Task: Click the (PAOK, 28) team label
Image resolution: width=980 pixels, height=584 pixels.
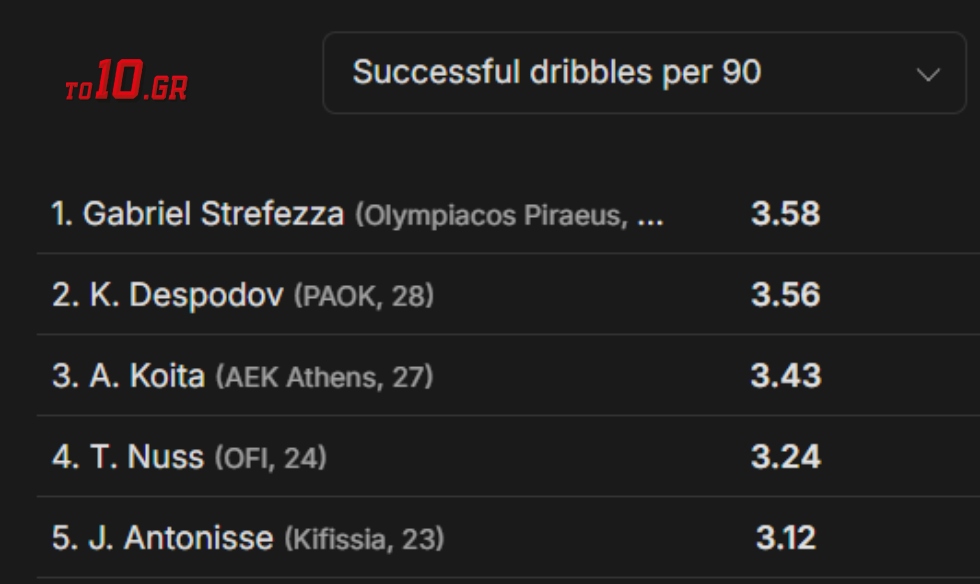Action: click(x=364, y=296)
